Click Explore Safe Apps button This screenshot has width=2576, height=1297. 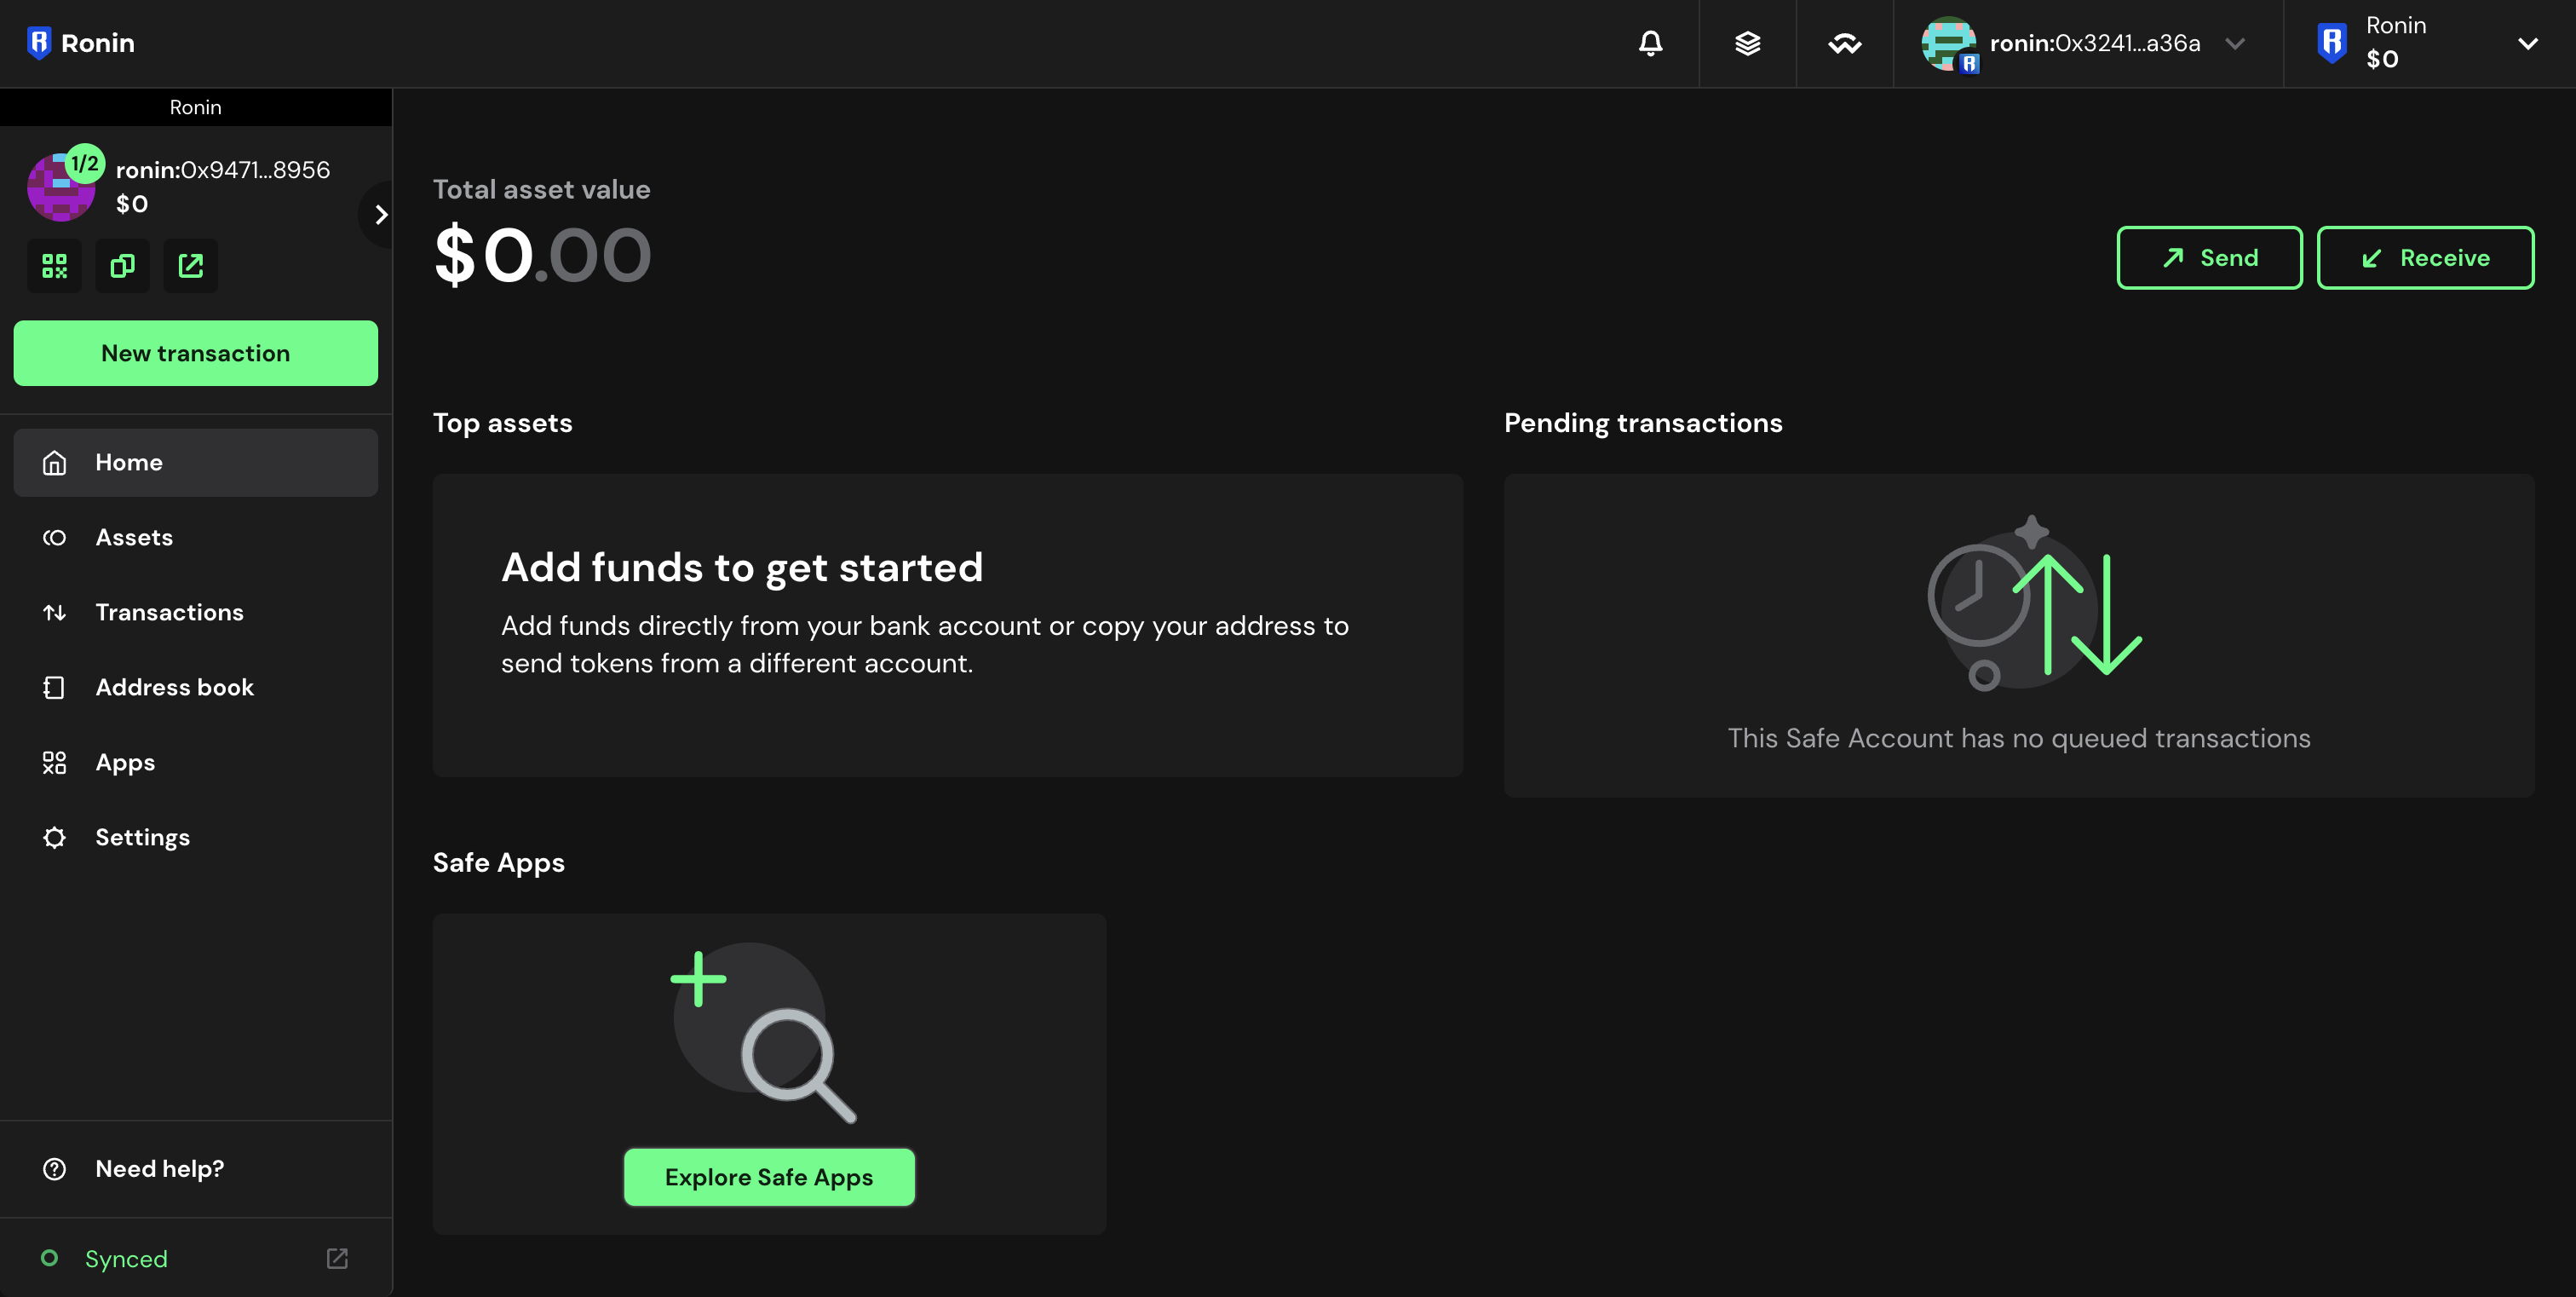coord(769,1177)
